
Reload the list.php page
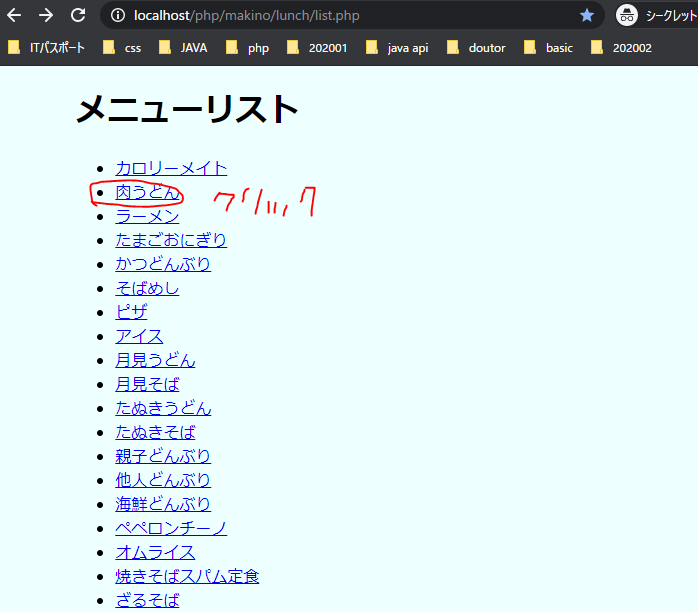(x=78, y=16)
